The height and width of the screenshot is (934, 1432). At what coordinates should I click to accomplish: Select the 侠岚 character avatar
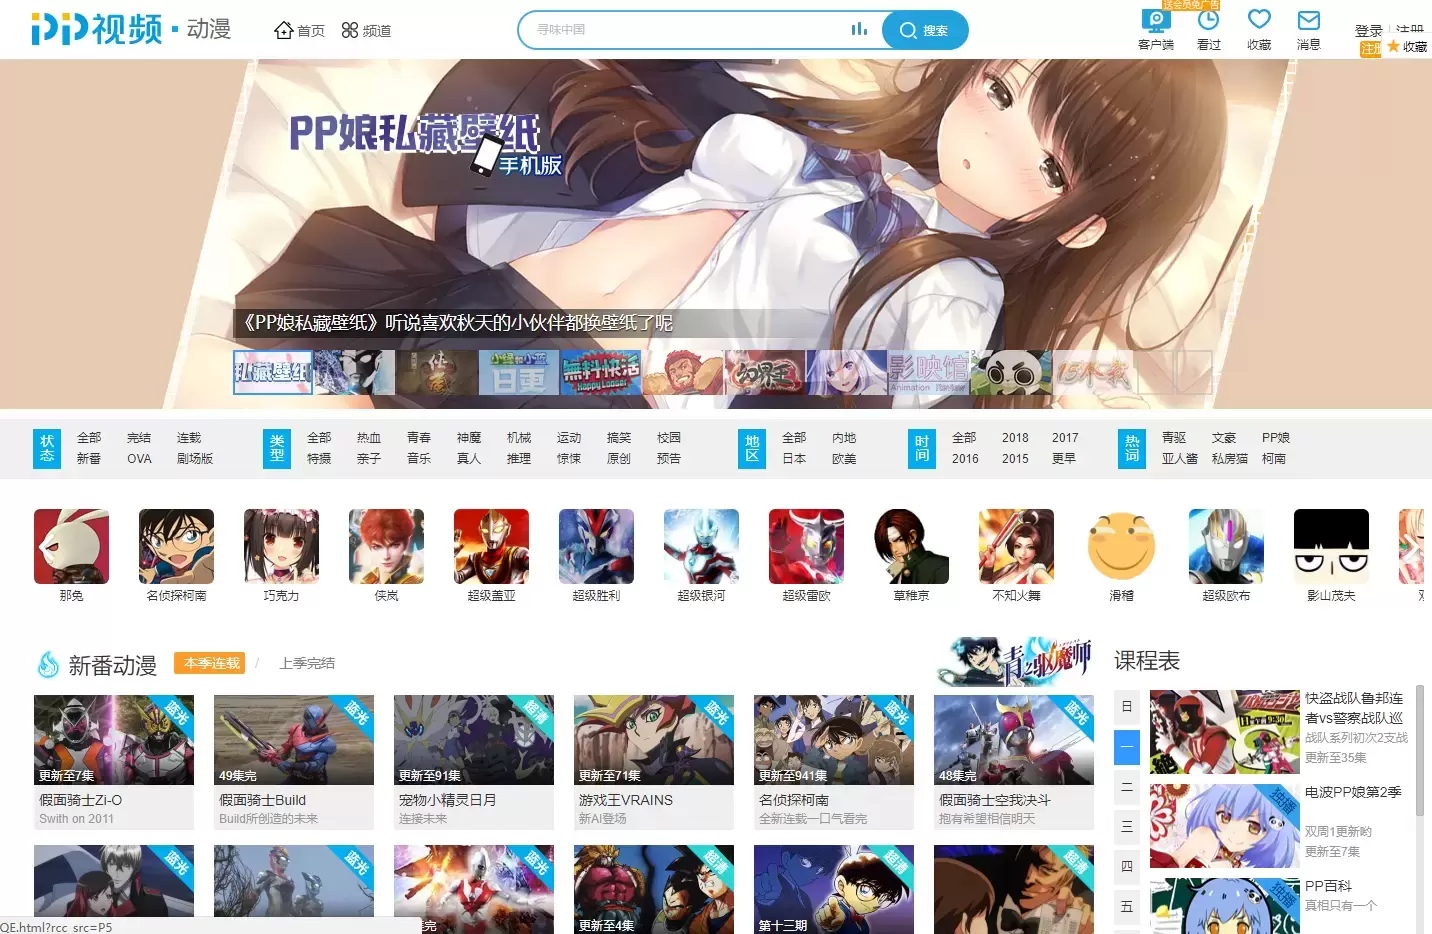[386, 546]
